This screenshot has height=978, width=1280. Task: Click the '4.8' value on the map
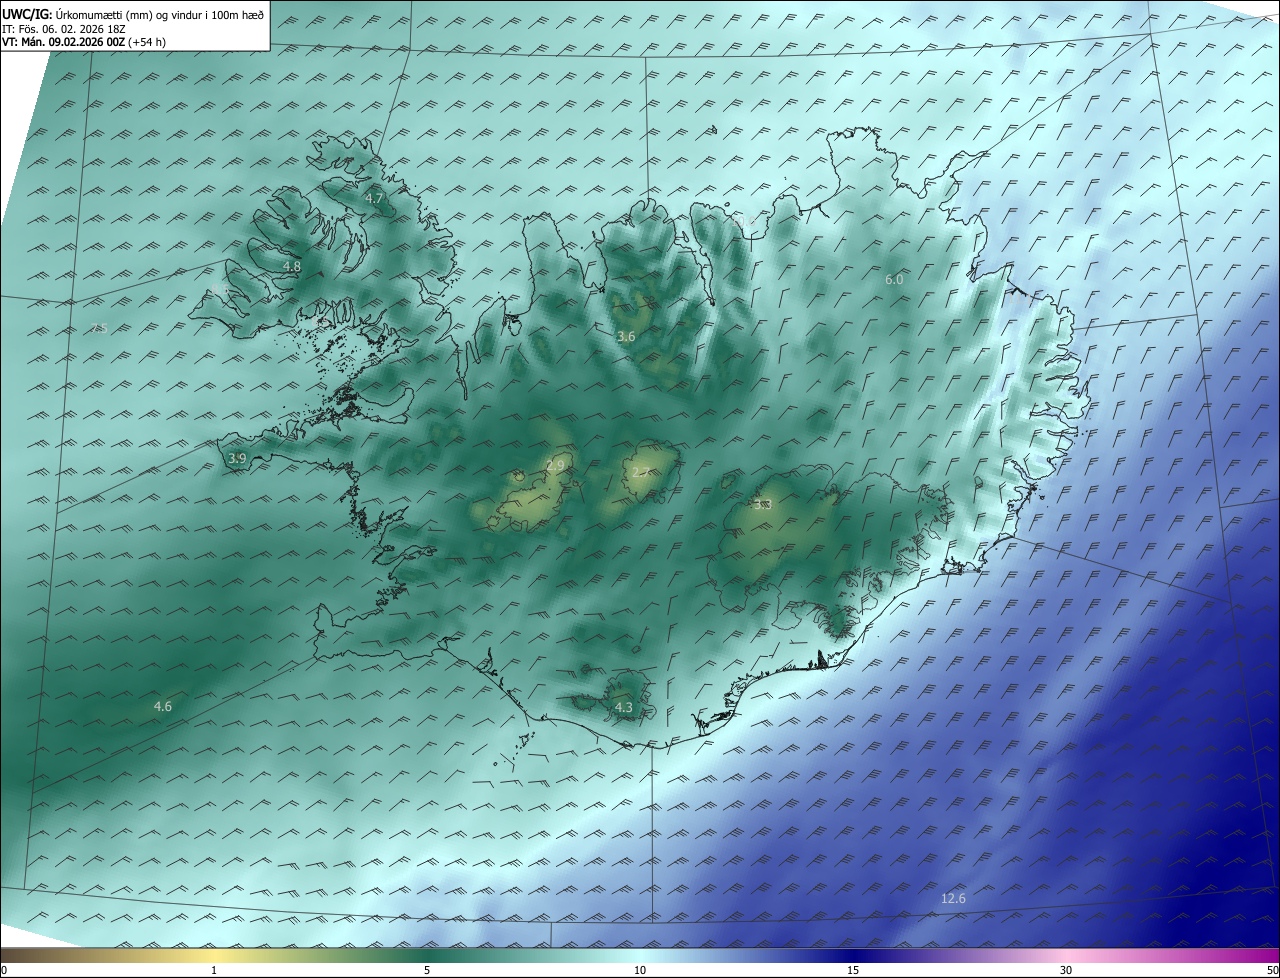tap(291, 267)
